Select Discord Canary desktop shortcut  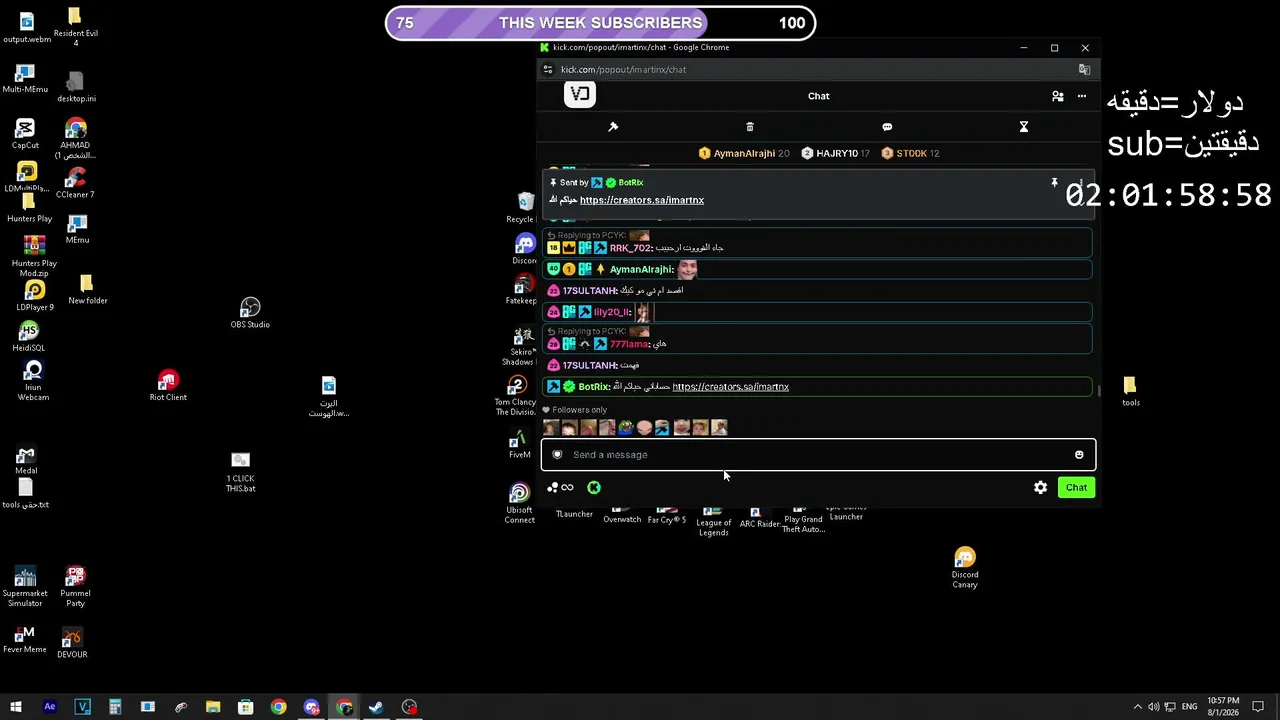coord(965,568)
